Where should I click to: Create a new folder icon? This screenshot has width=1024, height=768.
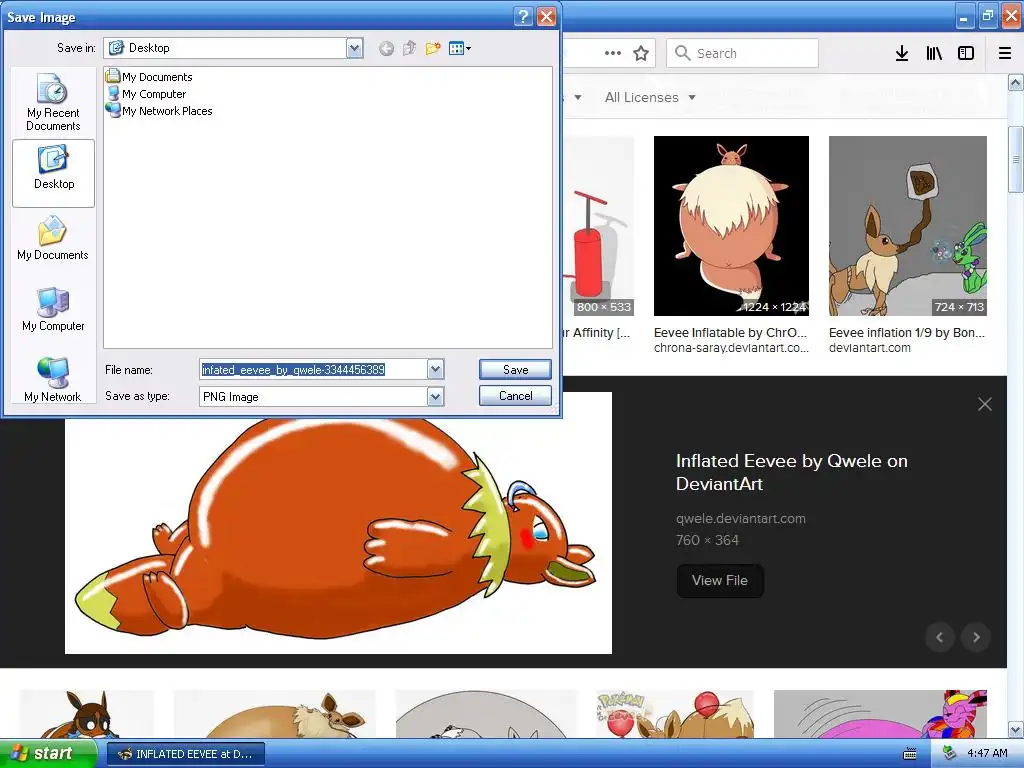(433, 48)
